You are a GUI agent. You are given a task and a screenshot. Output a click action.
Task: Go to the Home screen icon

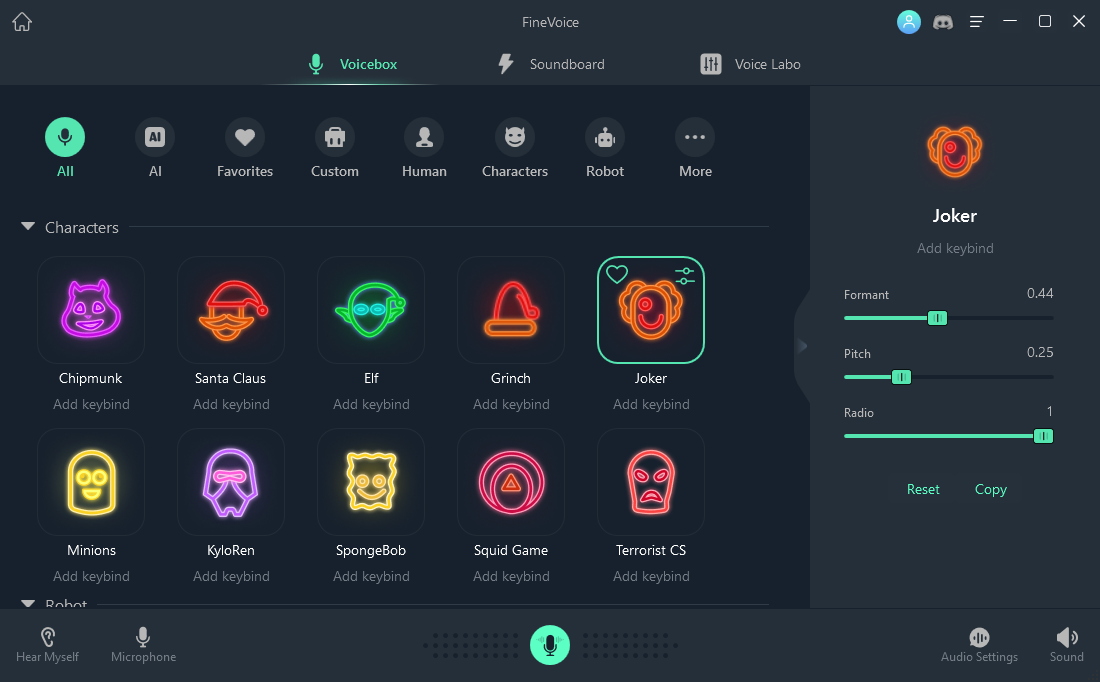22,22
